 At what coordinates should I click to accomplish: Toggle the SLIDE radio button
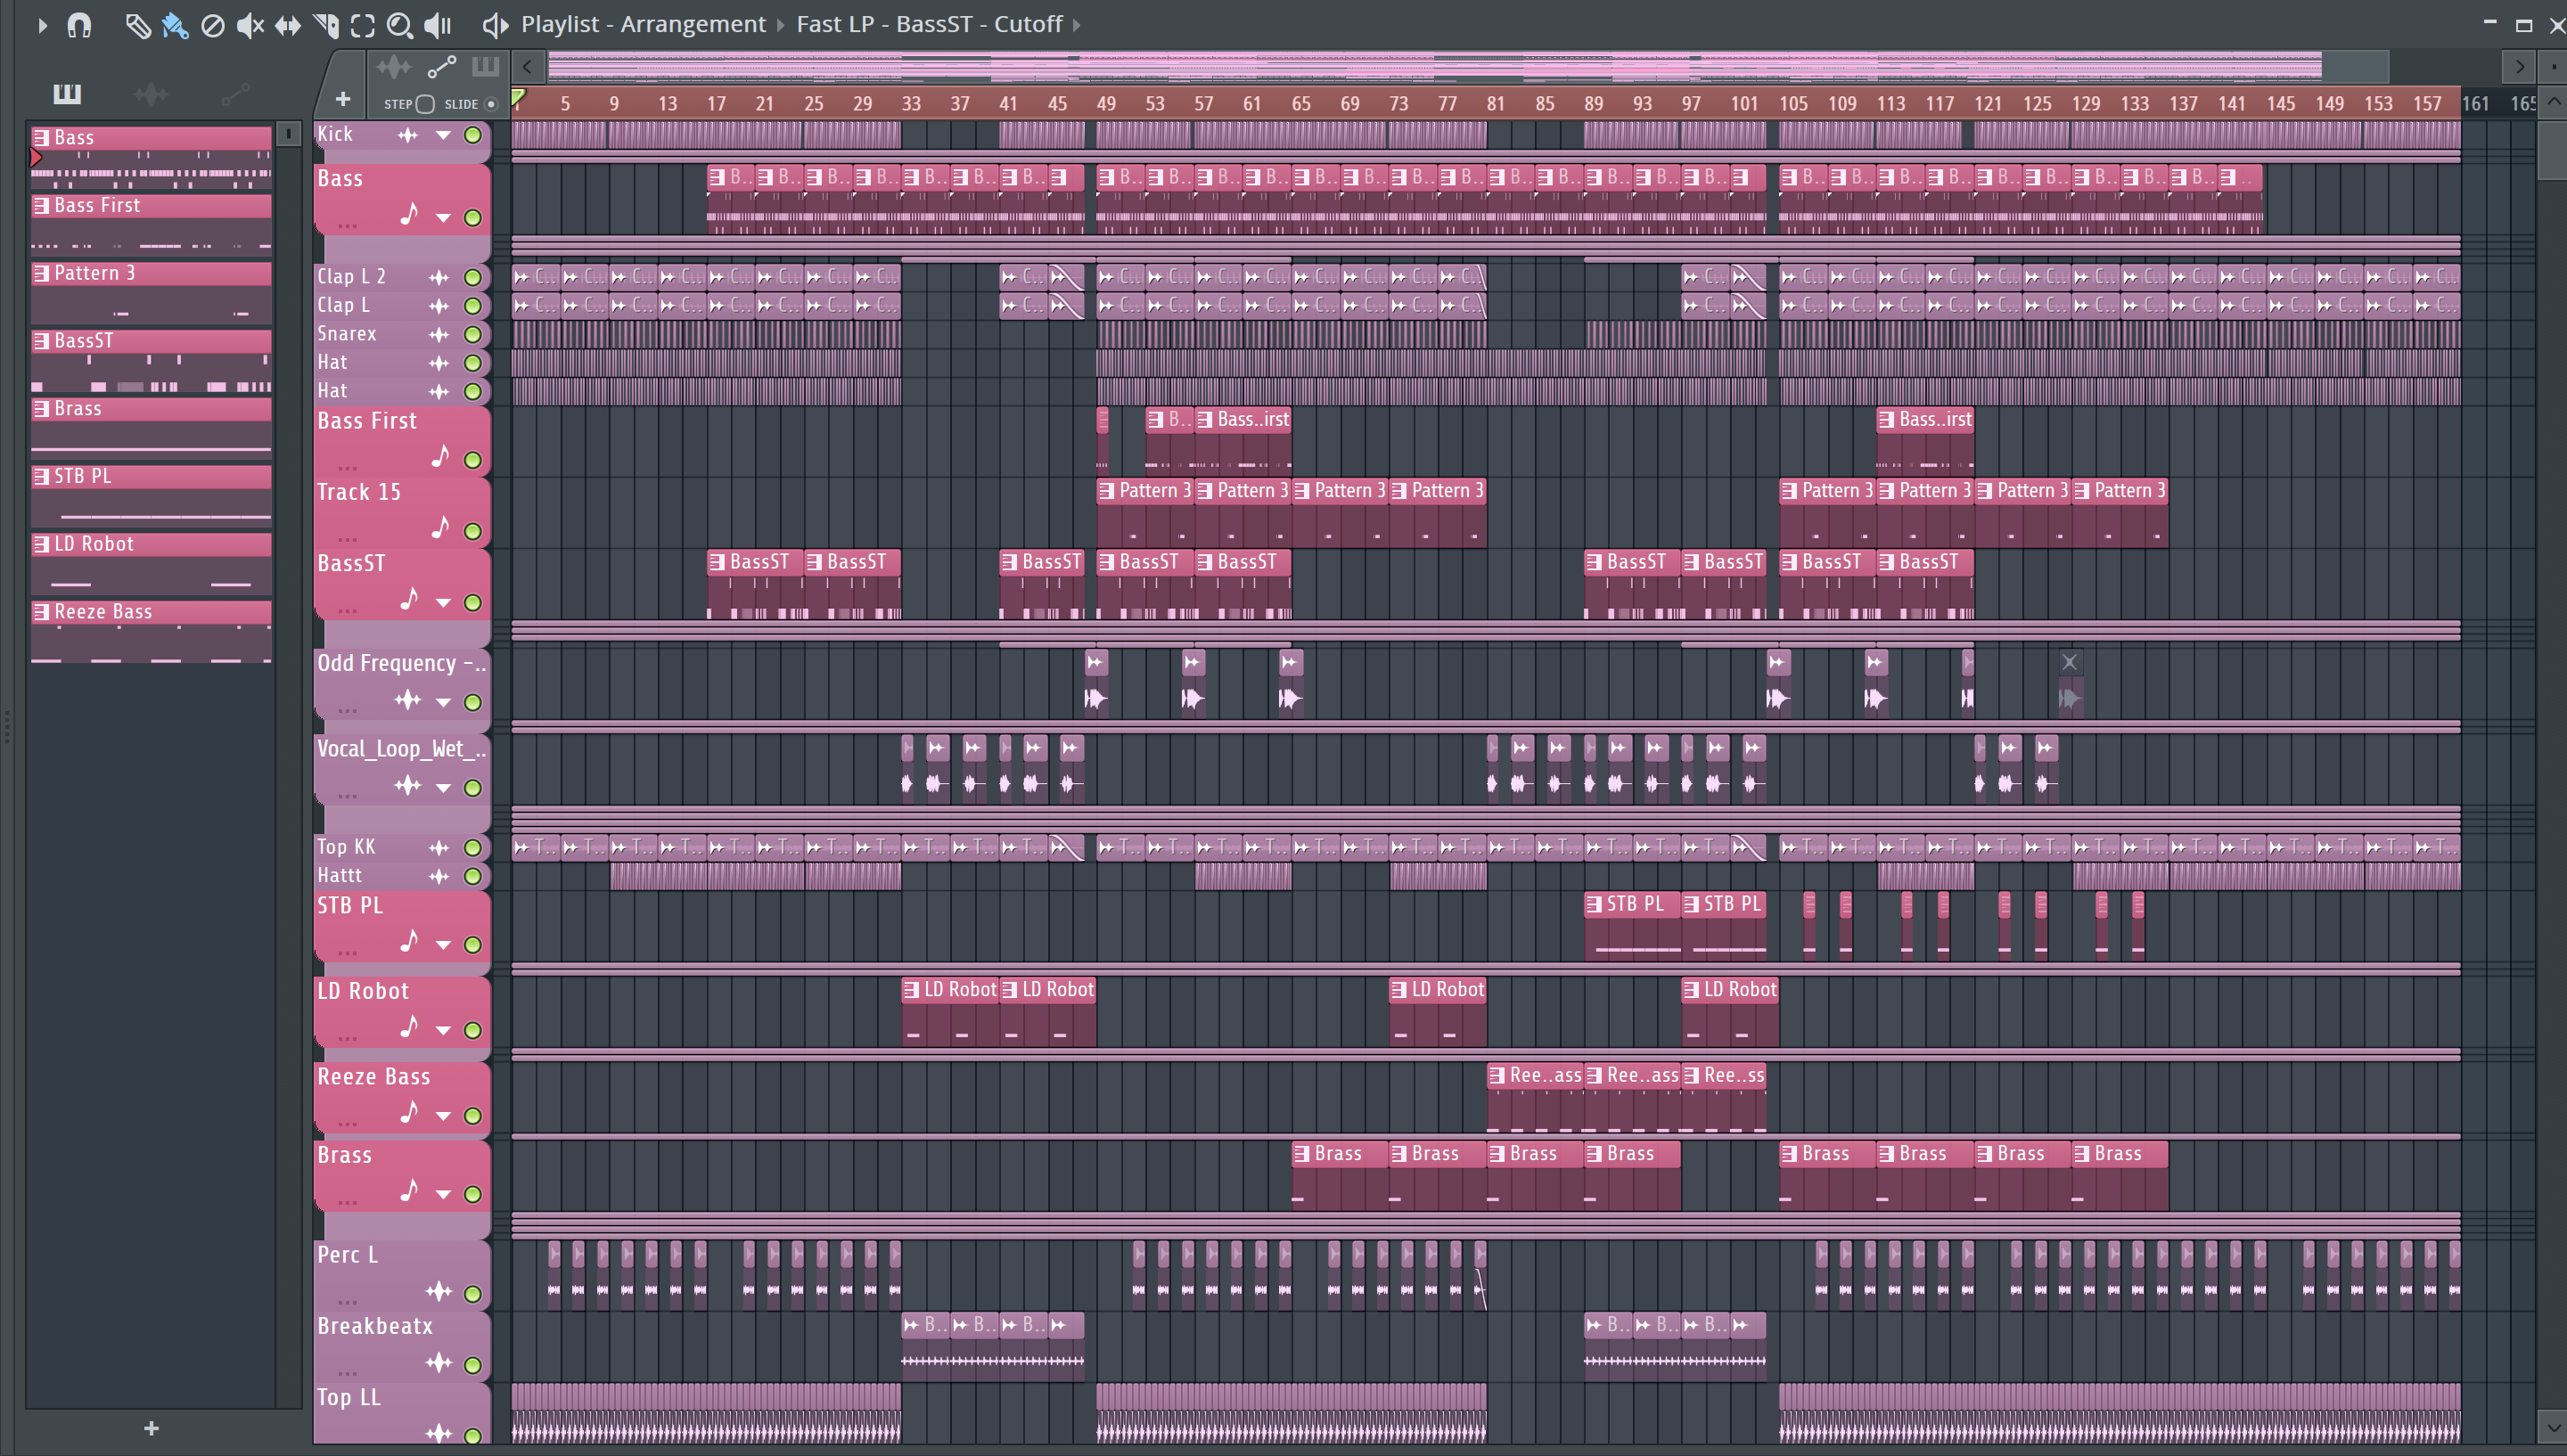(491, 104)
